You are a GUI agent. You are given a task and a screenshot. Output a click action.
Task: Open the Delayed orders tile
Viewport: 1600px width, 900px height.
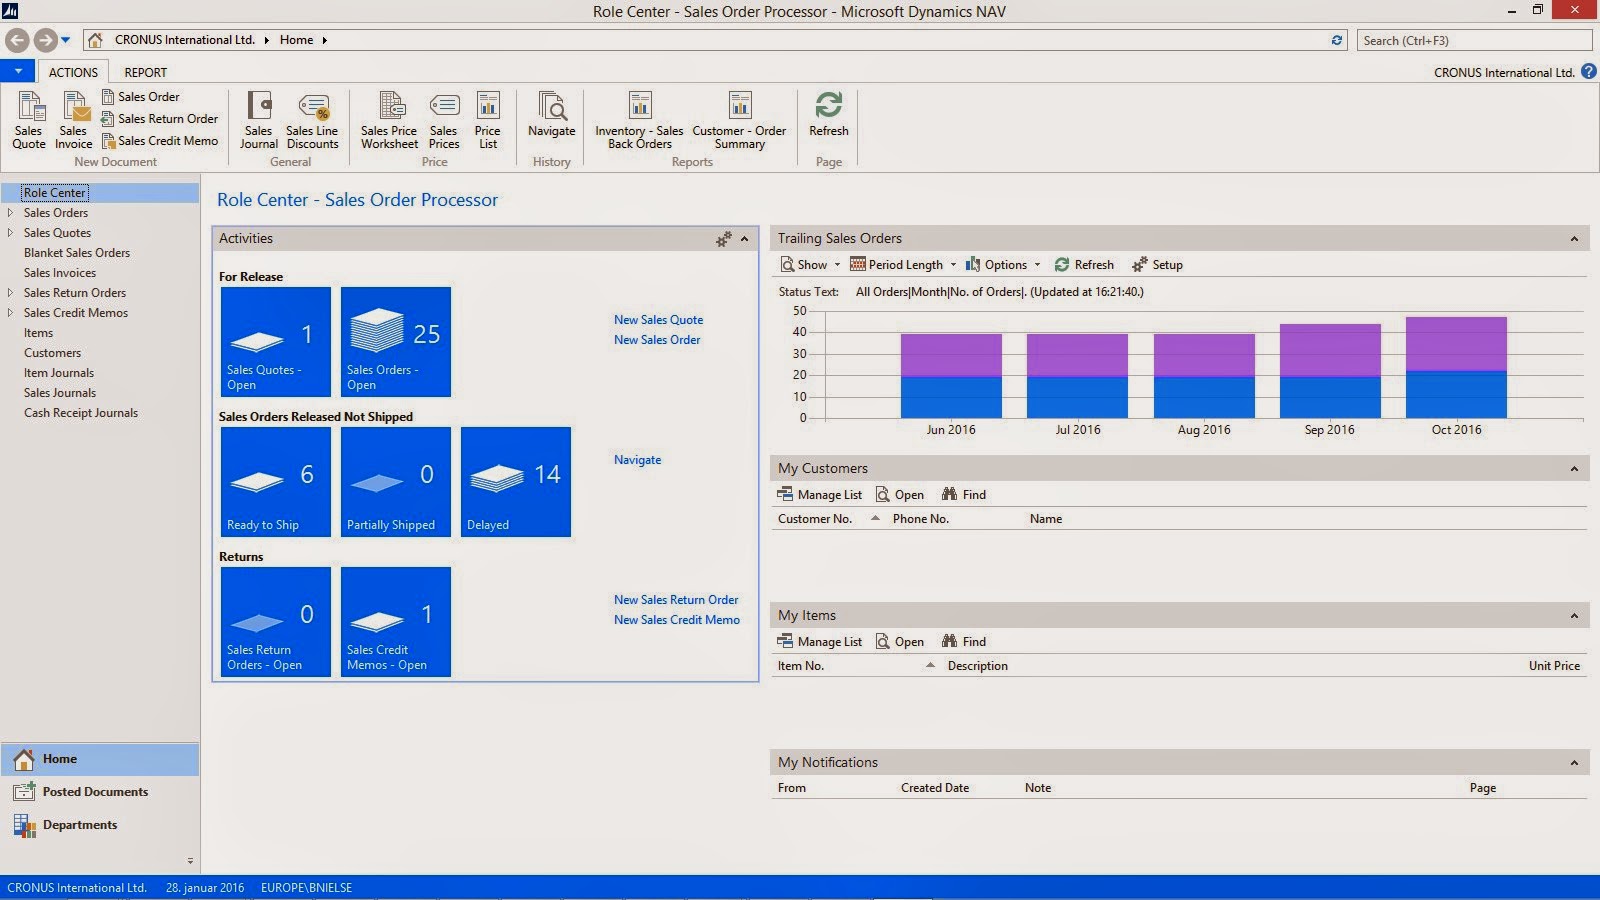(516, 482)
